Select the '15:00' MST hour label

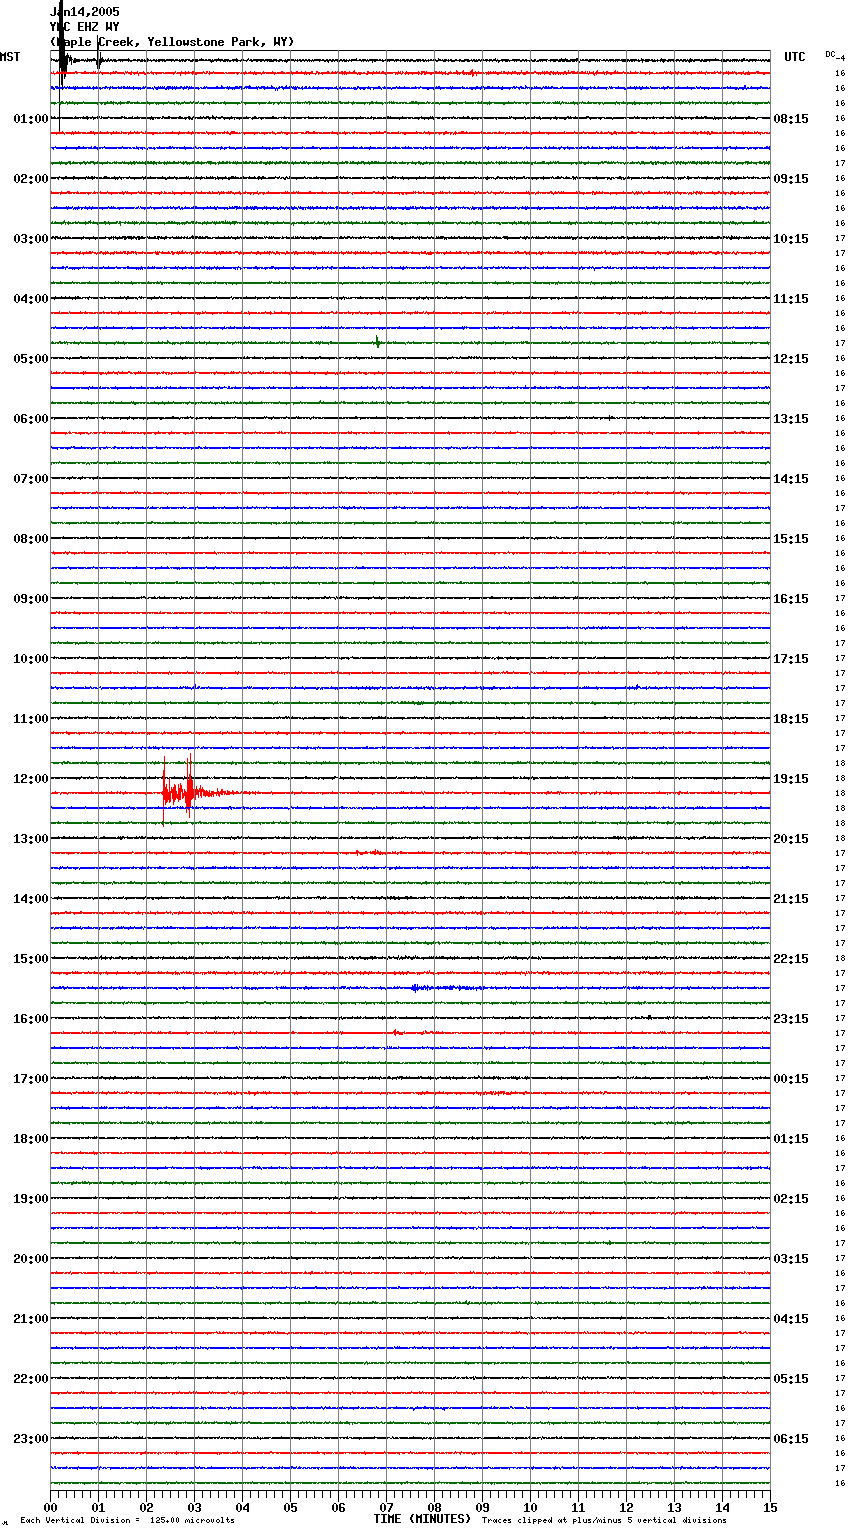[31, 959]
